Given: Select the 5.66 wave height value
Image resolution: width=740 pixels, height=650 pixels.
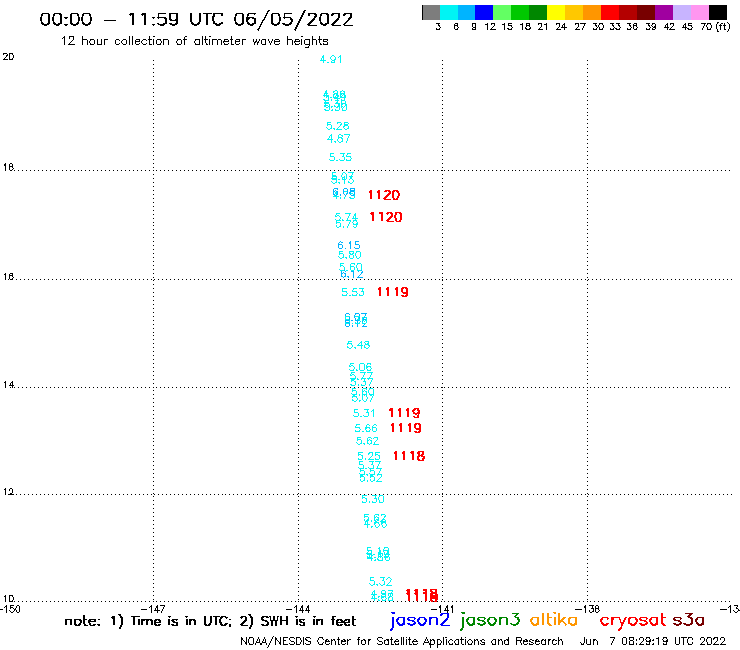Looking at the screenshot, I should [x=366, y=428].
